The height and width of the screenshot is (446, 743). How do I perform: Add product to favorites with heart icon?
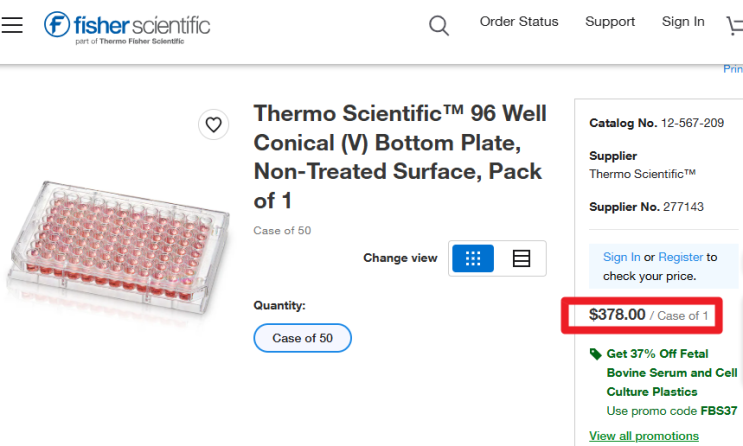pyautogui.click(x=213, y=125)
